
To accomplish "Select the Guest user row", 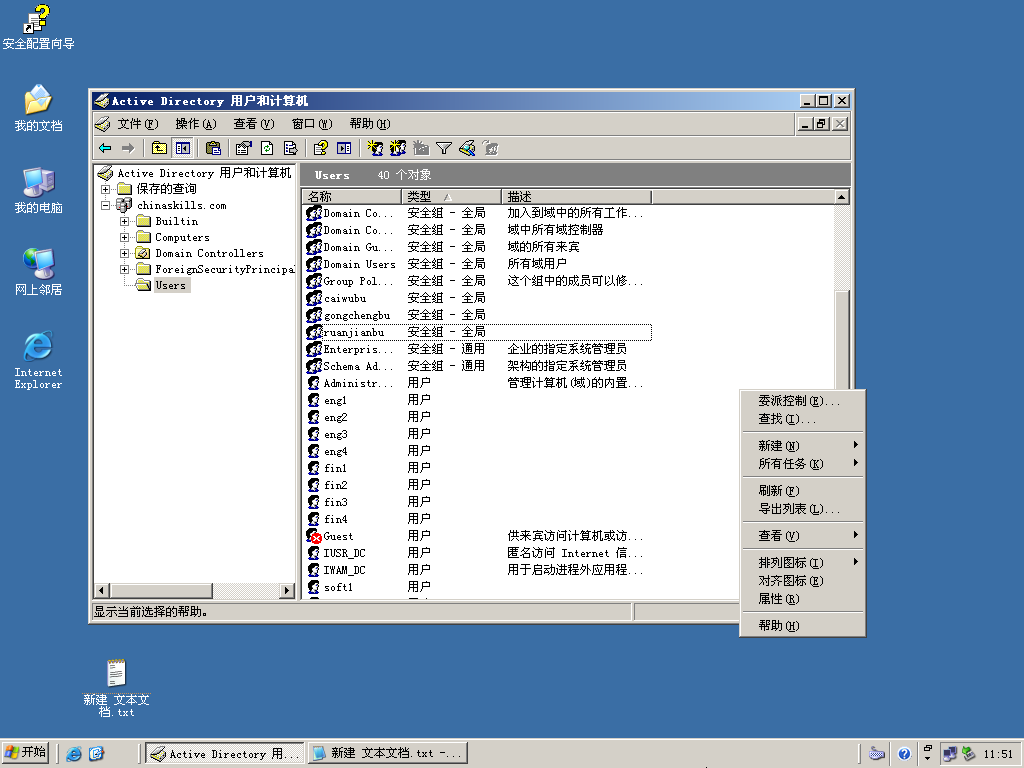I will (x=477, y=536).
